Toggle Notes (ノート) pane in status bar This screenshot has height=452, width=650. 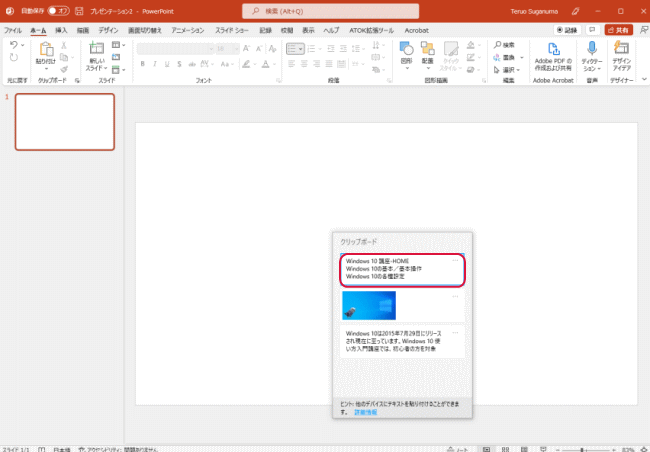coord(457,449)
